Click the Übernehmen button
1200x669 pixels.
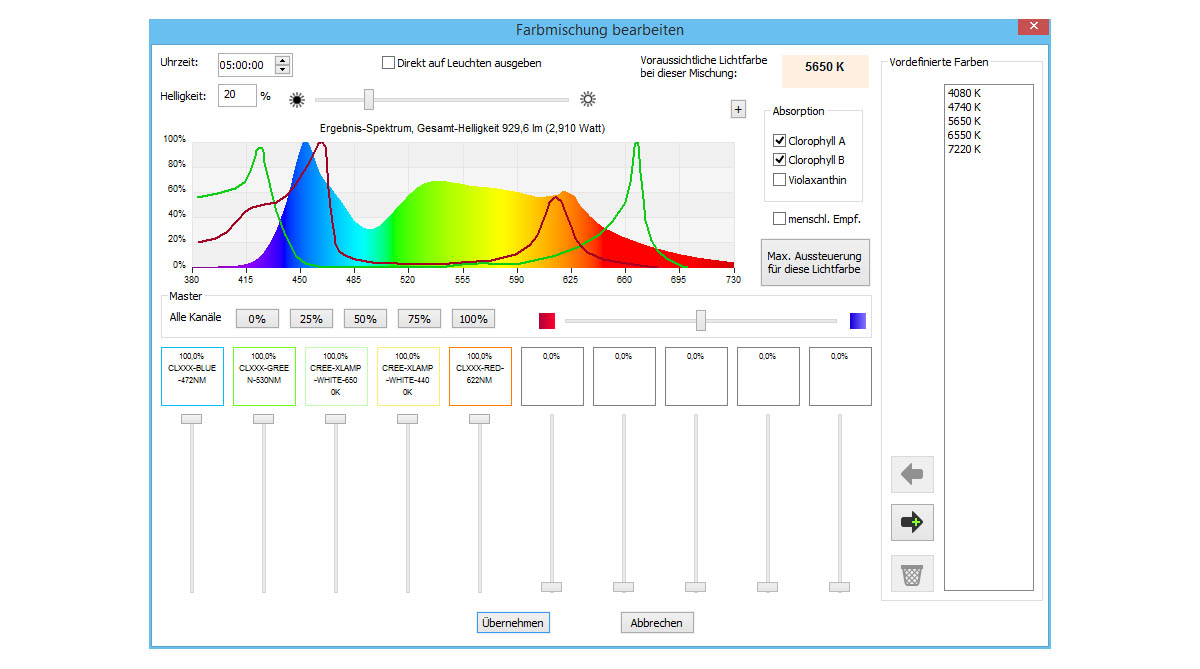(513, 623)
